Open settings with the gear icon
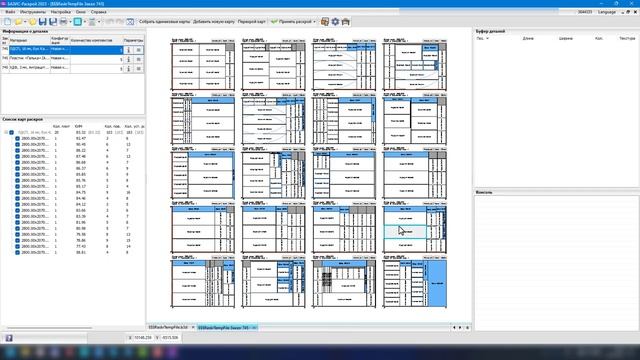Viewport: 640px width, 360px height. point(335,22)
